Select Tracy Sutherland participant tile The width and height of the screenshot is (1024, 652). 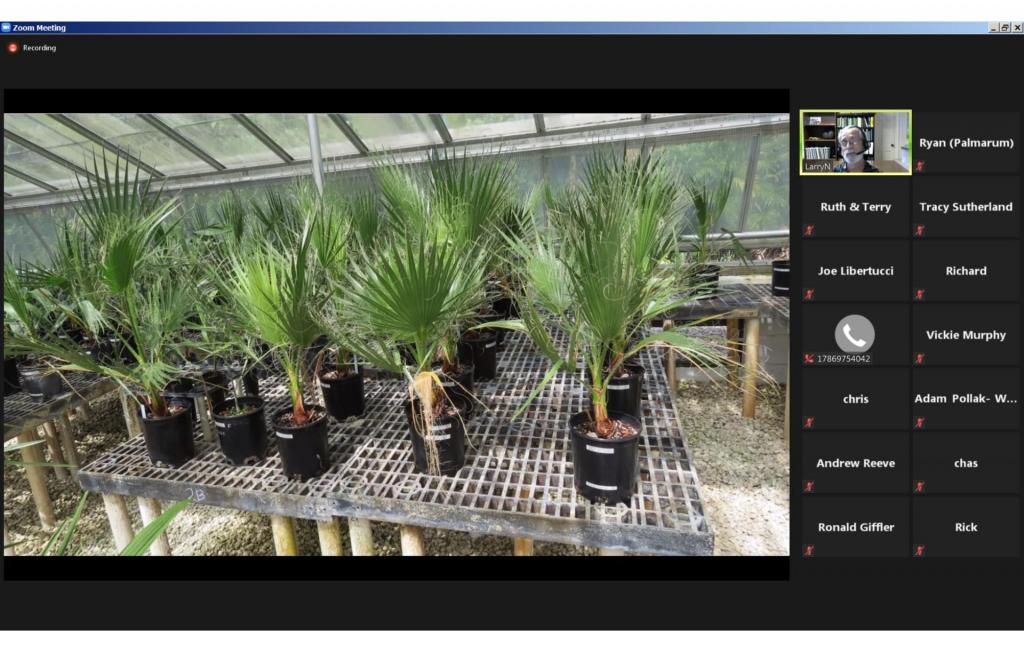(966, 207)
